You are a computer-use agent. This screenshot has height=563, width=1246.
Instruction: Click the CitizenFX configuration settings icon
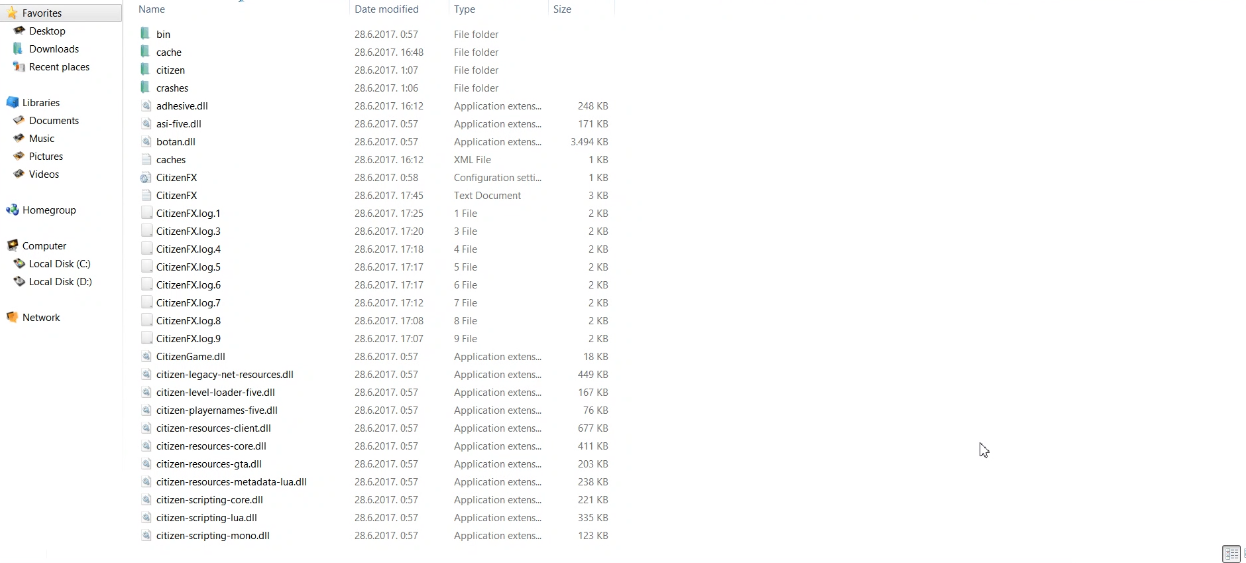coord(146,178)
